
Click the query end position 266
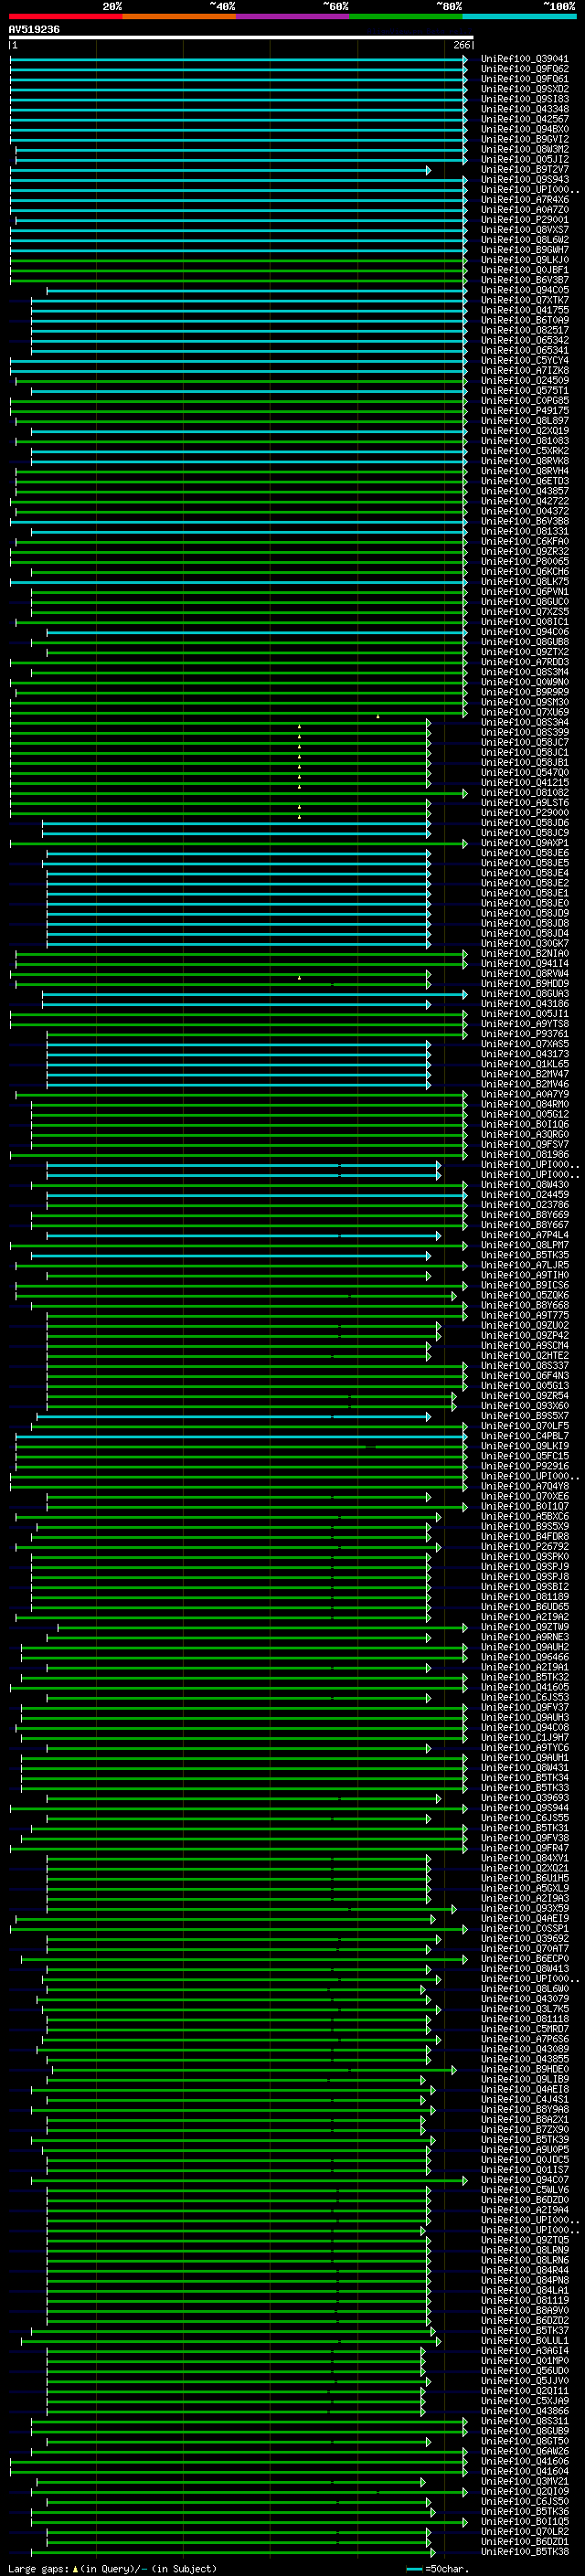[462, 45]
